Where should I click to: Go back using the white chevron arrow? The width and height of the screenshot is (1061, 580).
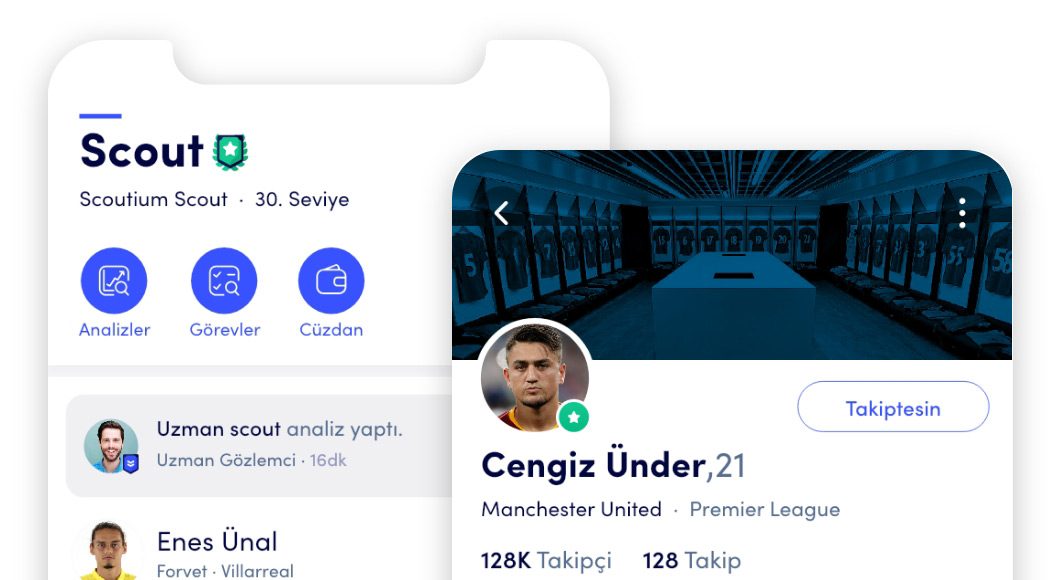coord(501,213)
